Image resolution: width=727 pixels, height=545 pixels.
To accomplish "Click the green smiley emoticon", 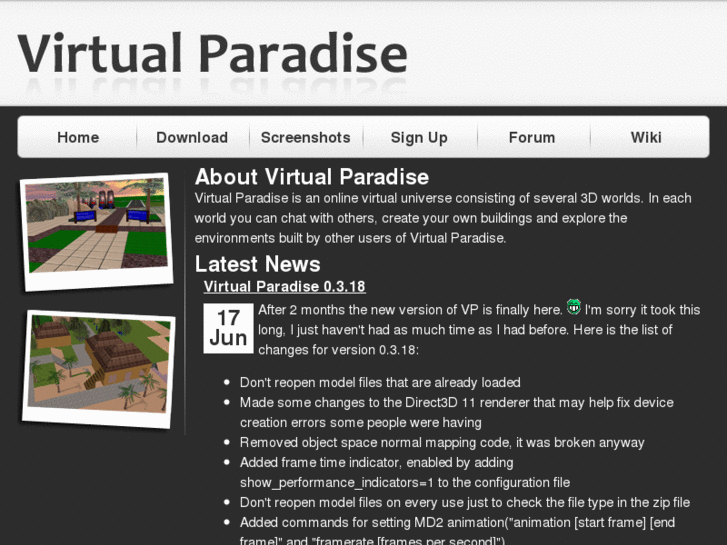I will [574, 307].
